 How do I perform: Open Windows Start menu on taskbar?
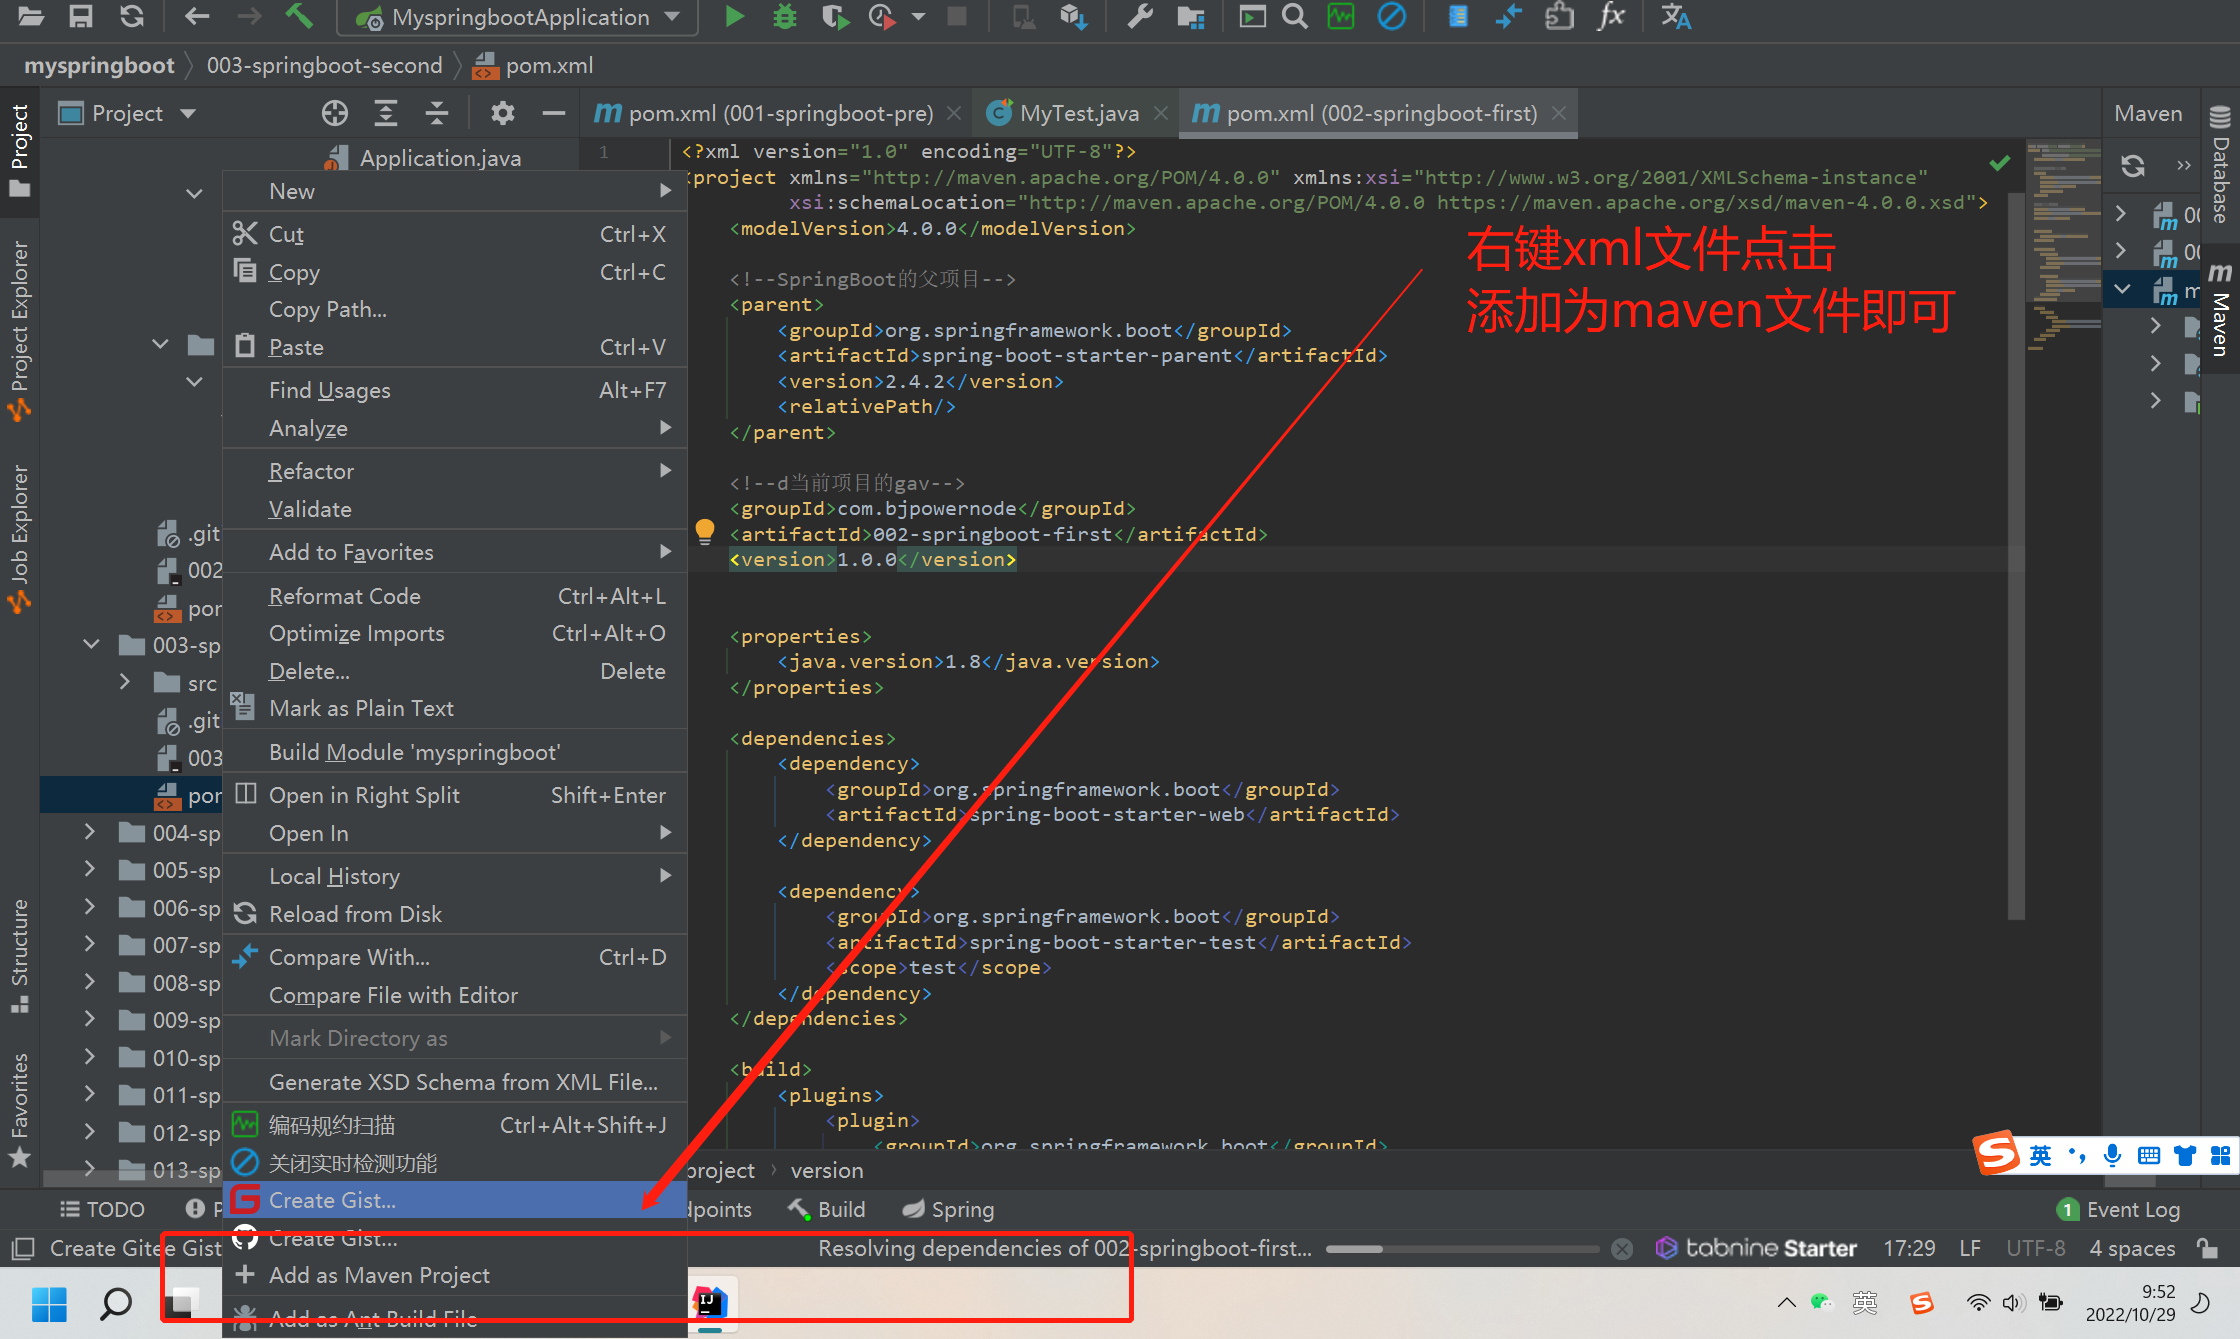[49, 1303]
